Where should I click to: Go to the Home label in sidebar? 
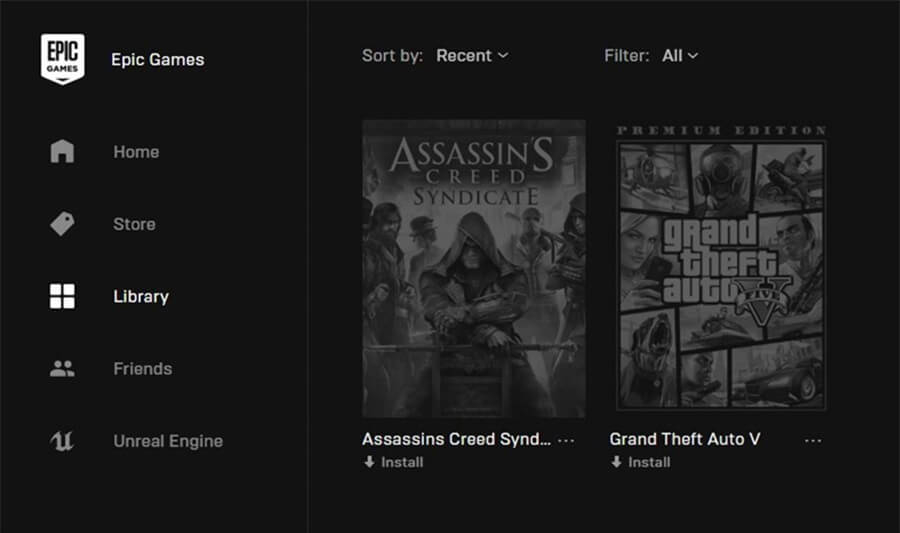pos(136,152)
